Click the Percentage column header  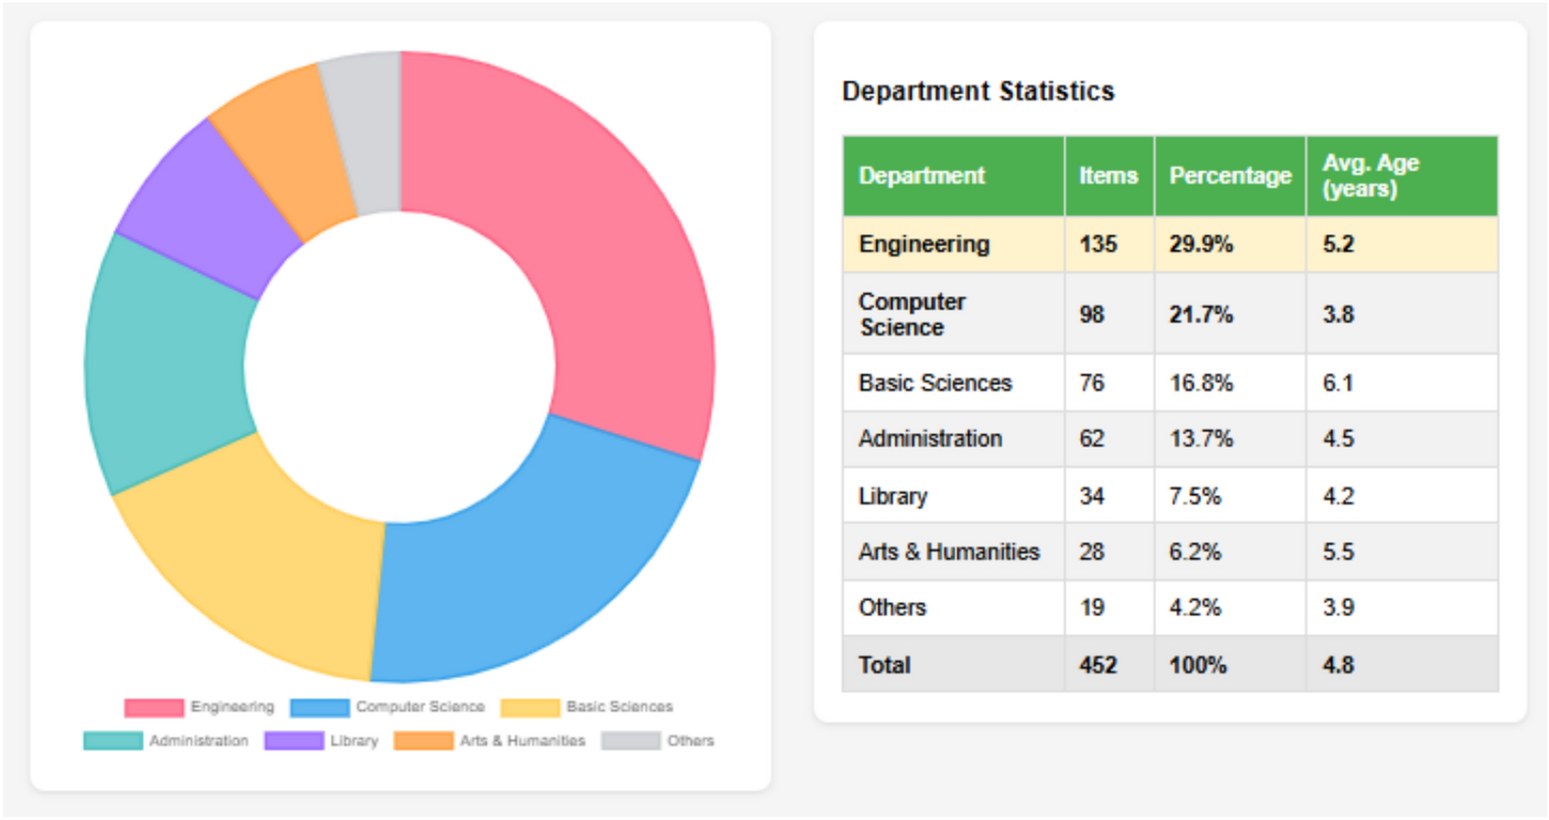(1230, 176)
